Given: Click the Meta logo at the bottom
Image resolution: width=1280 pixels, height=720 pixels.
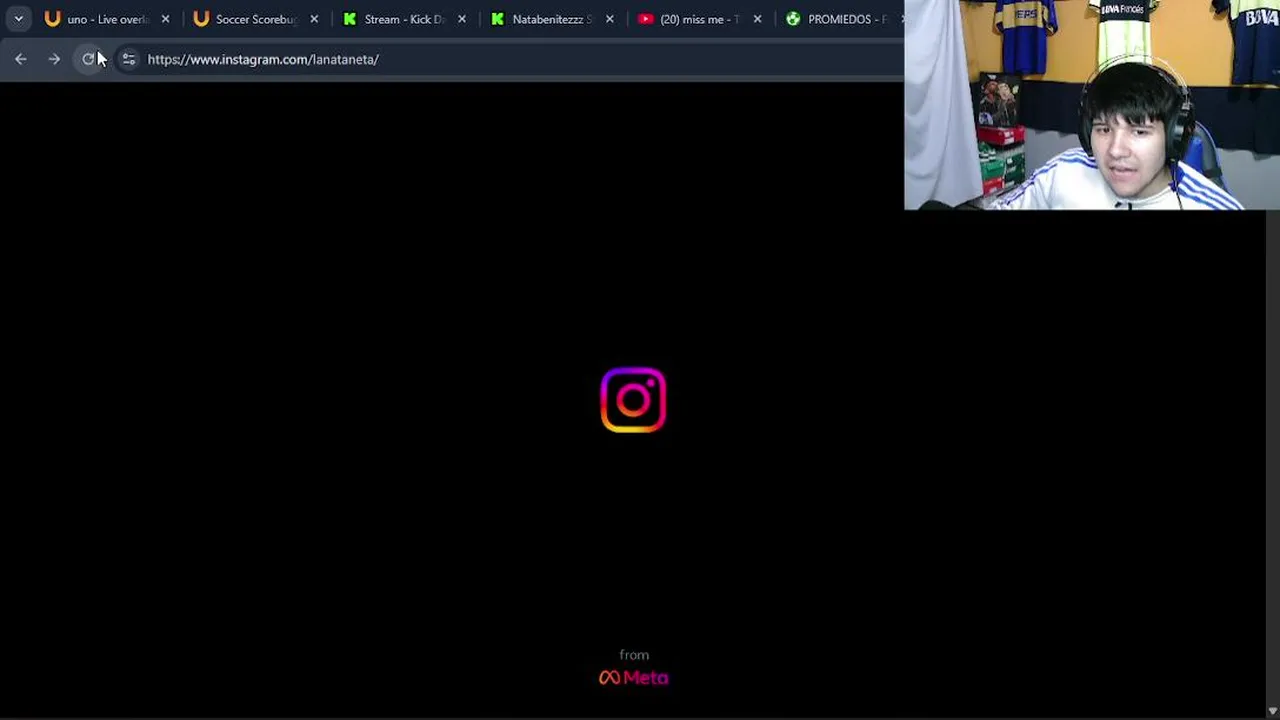Looking at the screenshot, I should click(634, 677).
